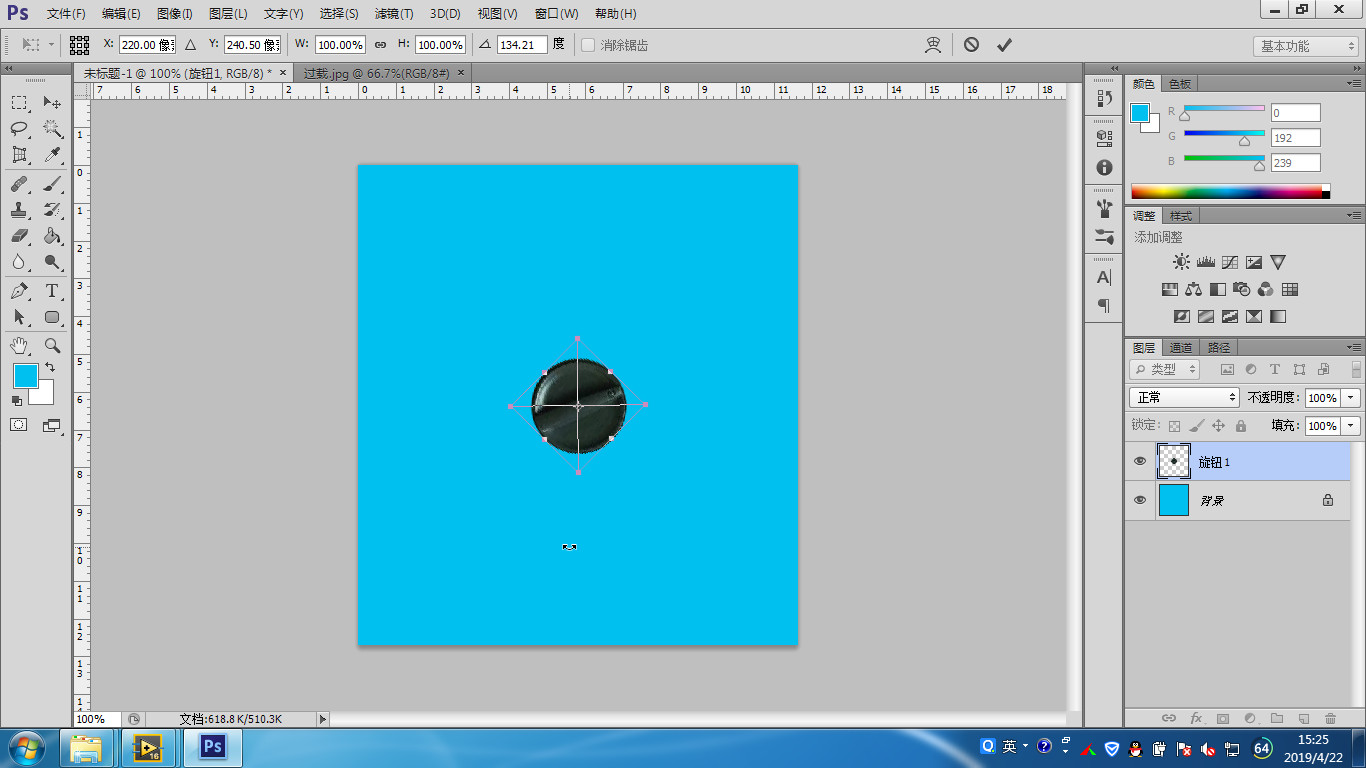Select the Rounded Rectangle shape tool
Image resolution: width=1366 pixels, height=768 pixels.
coord(52,317)
